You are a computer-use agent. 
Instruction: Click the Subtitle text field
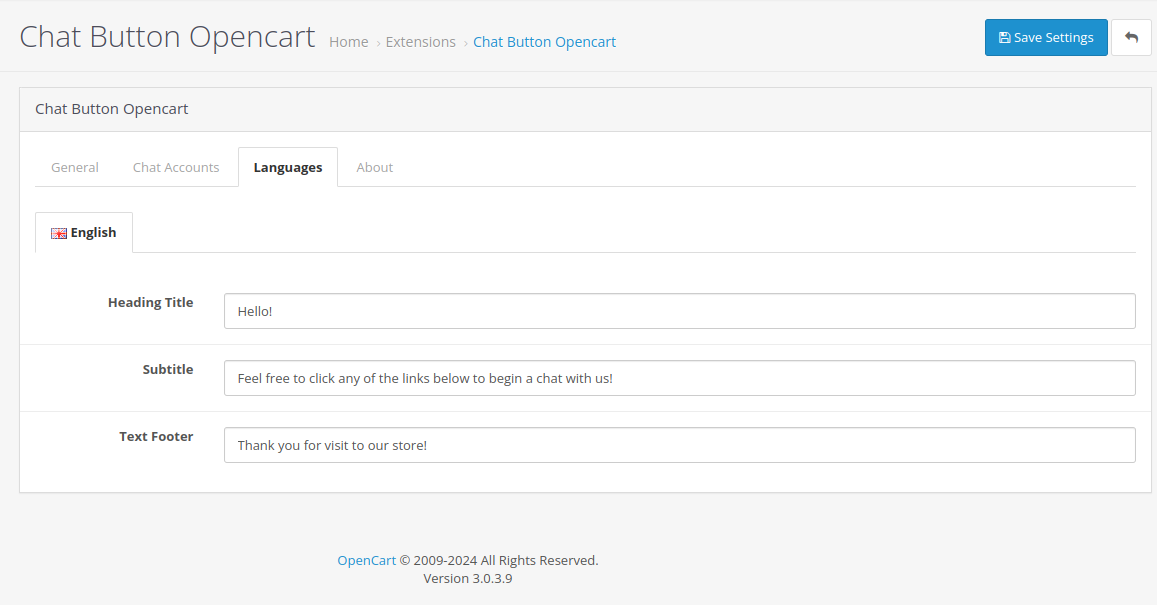click(x=679, y=378)
